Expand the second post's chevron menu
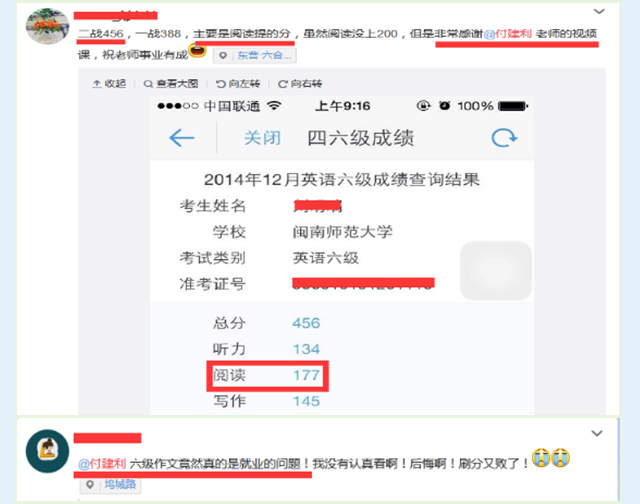This screenshot has width=640, height=504. (597, 433)
